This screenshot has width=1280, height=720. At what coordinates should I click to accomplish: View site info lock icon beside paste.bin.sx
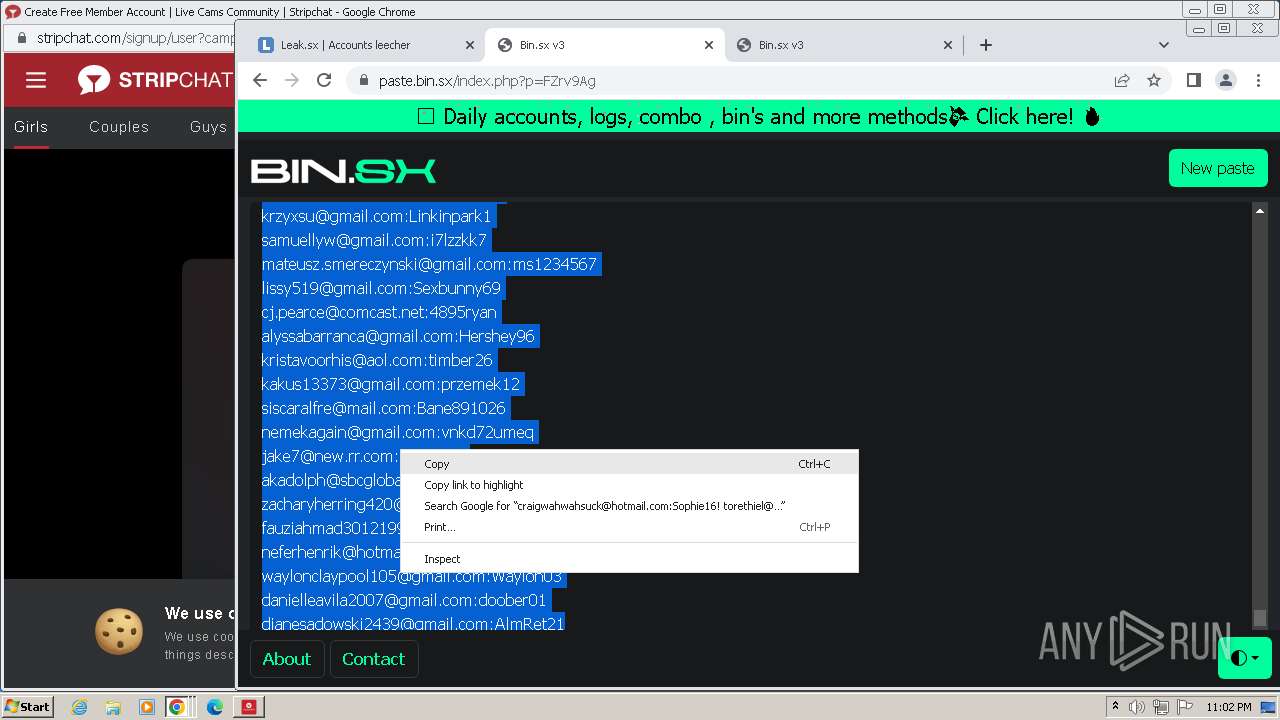[x=364, y=81]
